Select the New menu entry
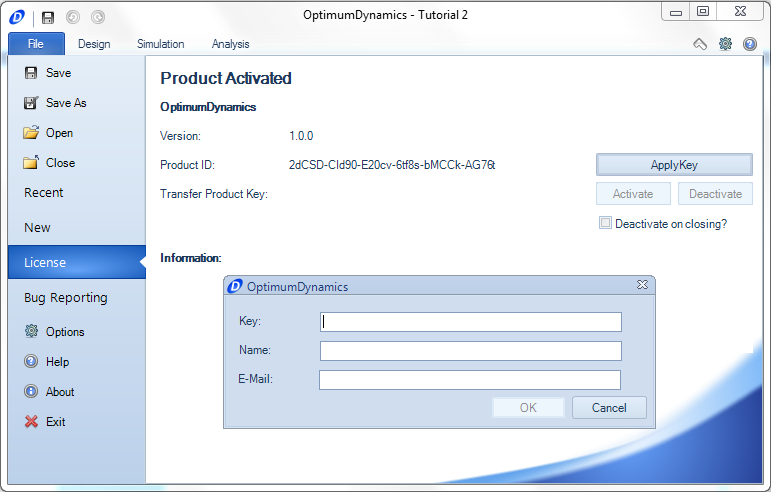The width and height of the screenshot is (771, 492). tap(77, 228)
